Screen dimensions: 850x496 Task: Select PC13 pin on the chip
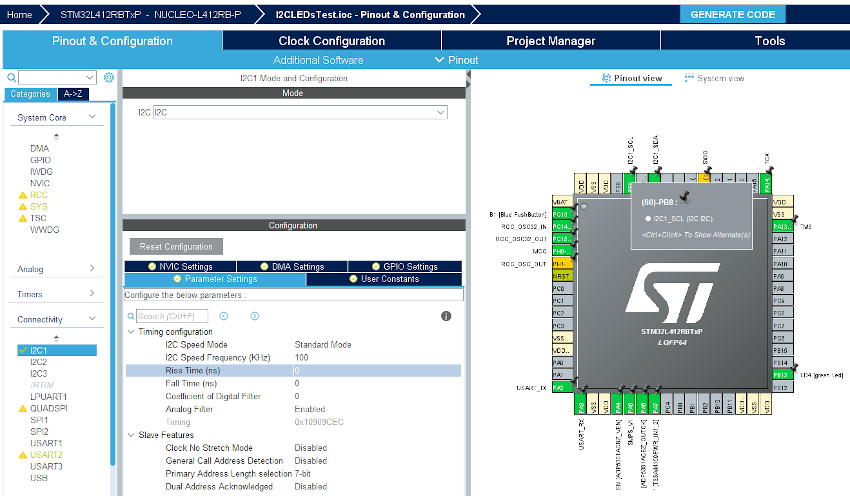pyautogui.click(x=561, y=214)
